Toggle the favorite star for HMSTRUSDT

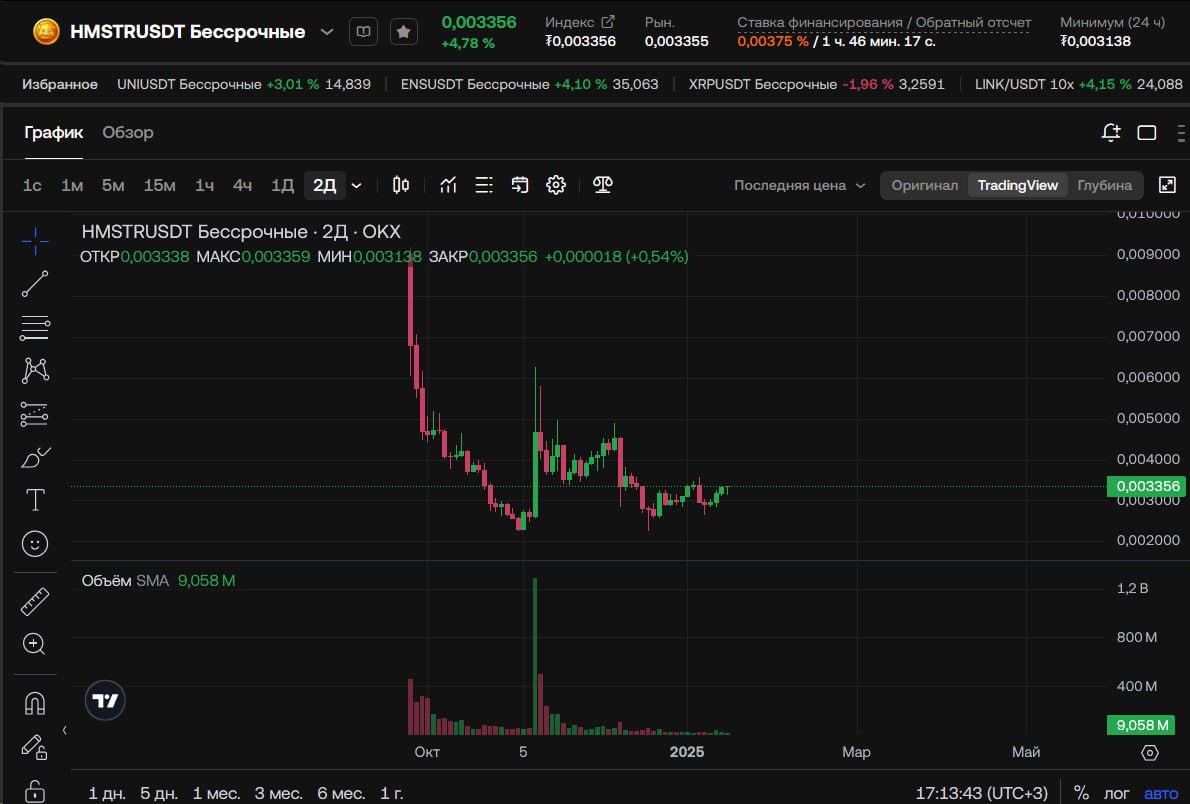(404, 31)
